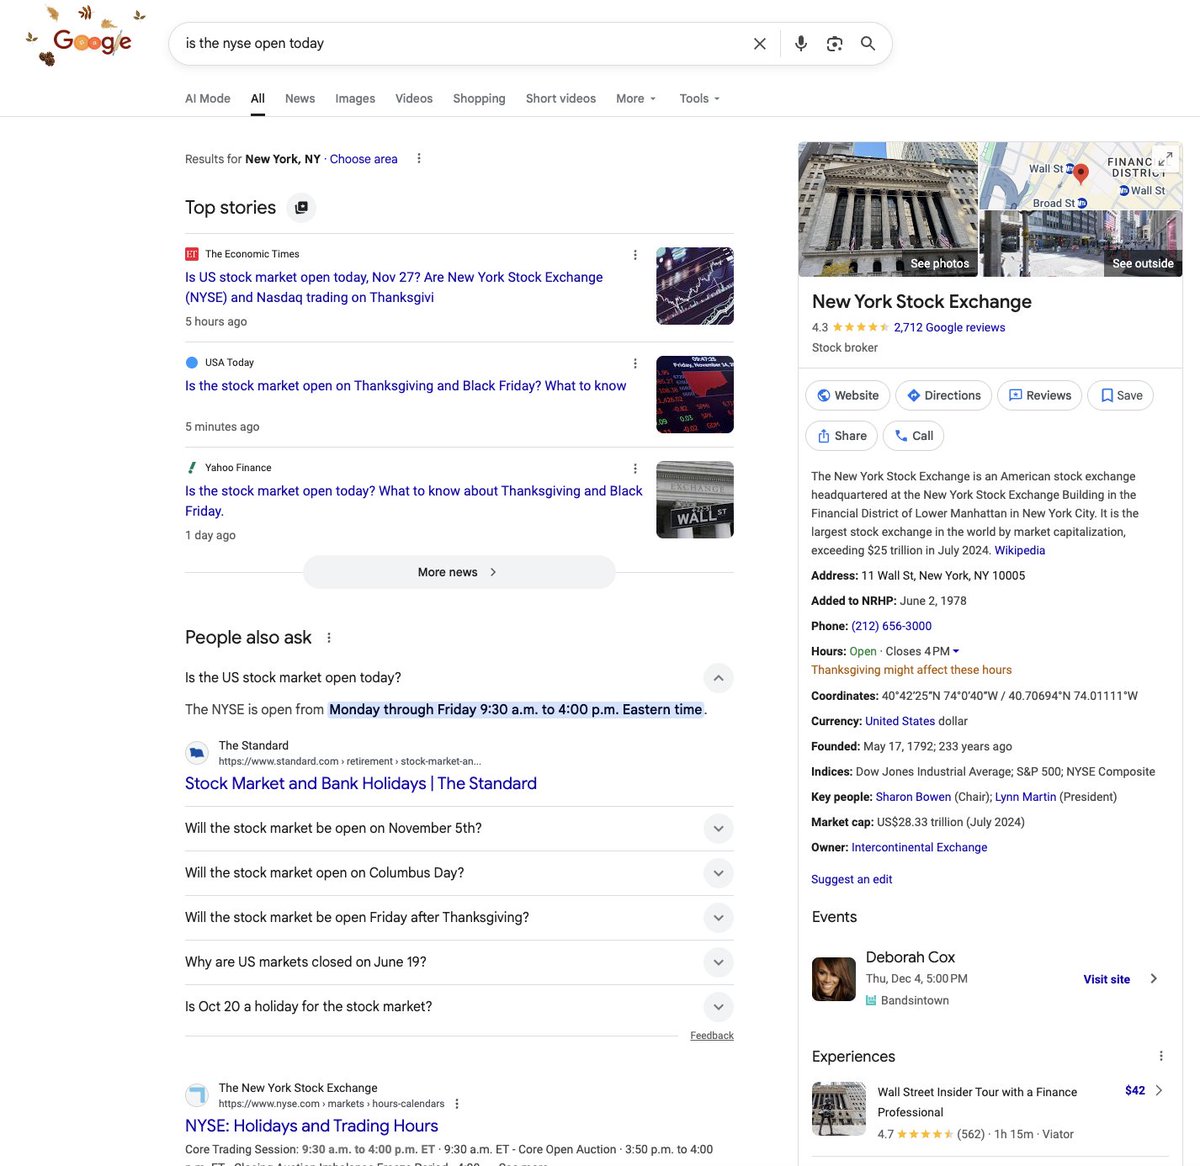1200x1166 pixels.
Task: Switch to the Short videos tab
Action: click(x=561, y=98)
